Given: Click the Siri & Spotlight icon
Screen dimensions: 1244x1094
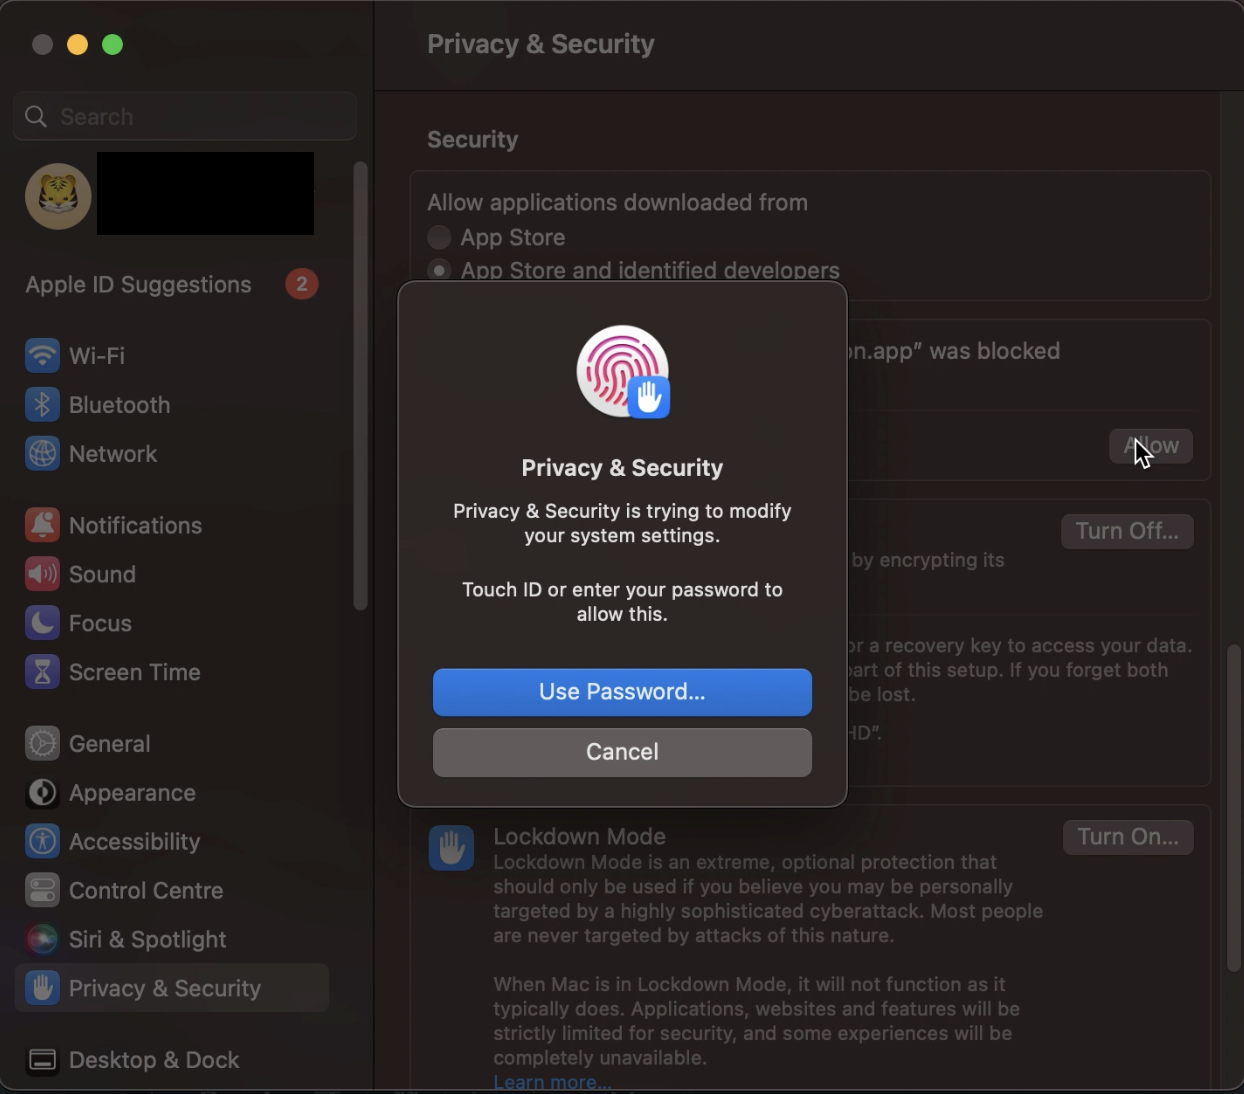Looking at the screenshot, I should (x=42, y=939).
